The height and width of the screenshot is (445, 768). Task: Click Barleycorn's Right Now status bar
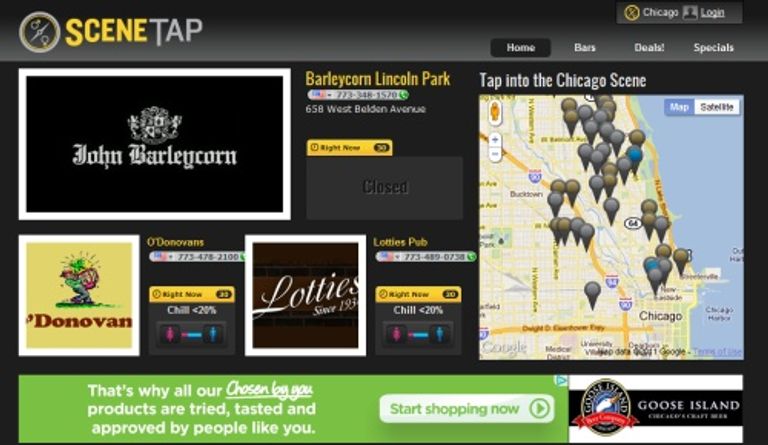click(349, 147)
